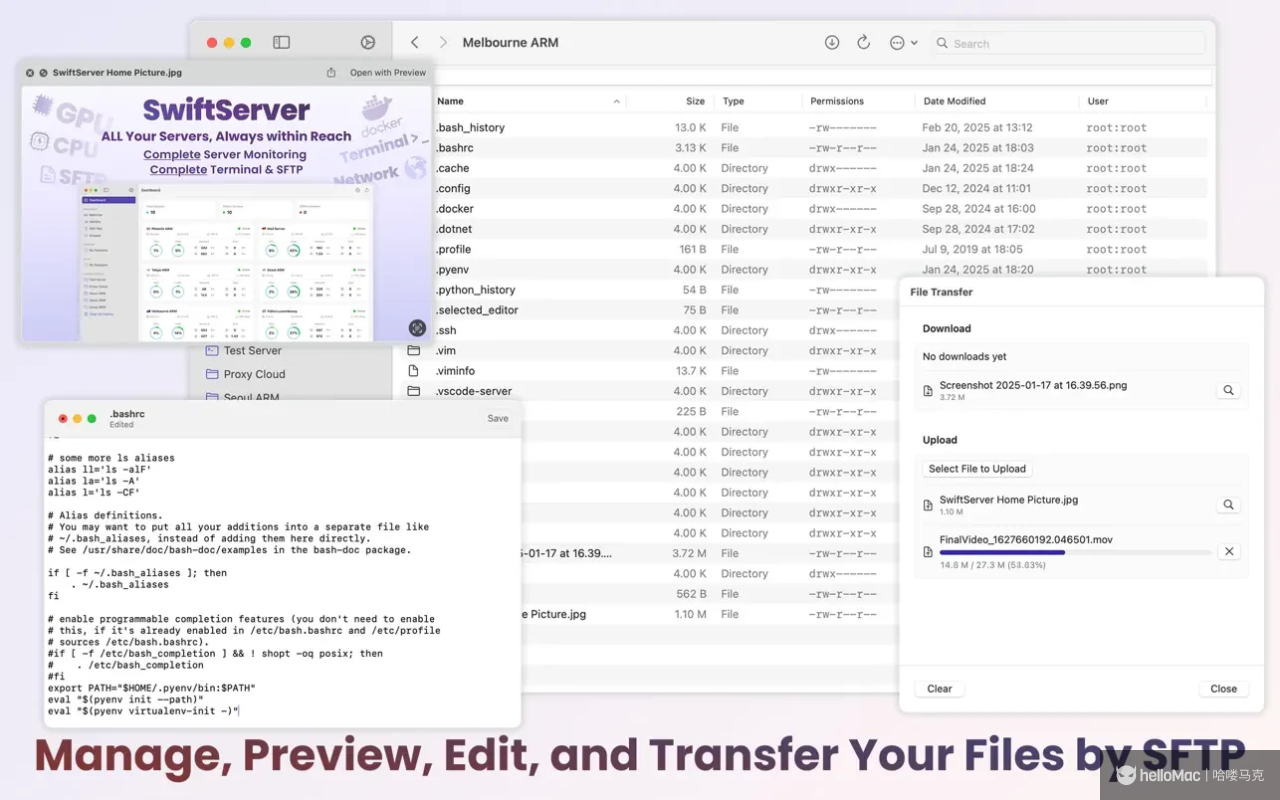Refresh the Melbourne ARM directory listing
1280x800 pixels.
click(x=863, y=43)
